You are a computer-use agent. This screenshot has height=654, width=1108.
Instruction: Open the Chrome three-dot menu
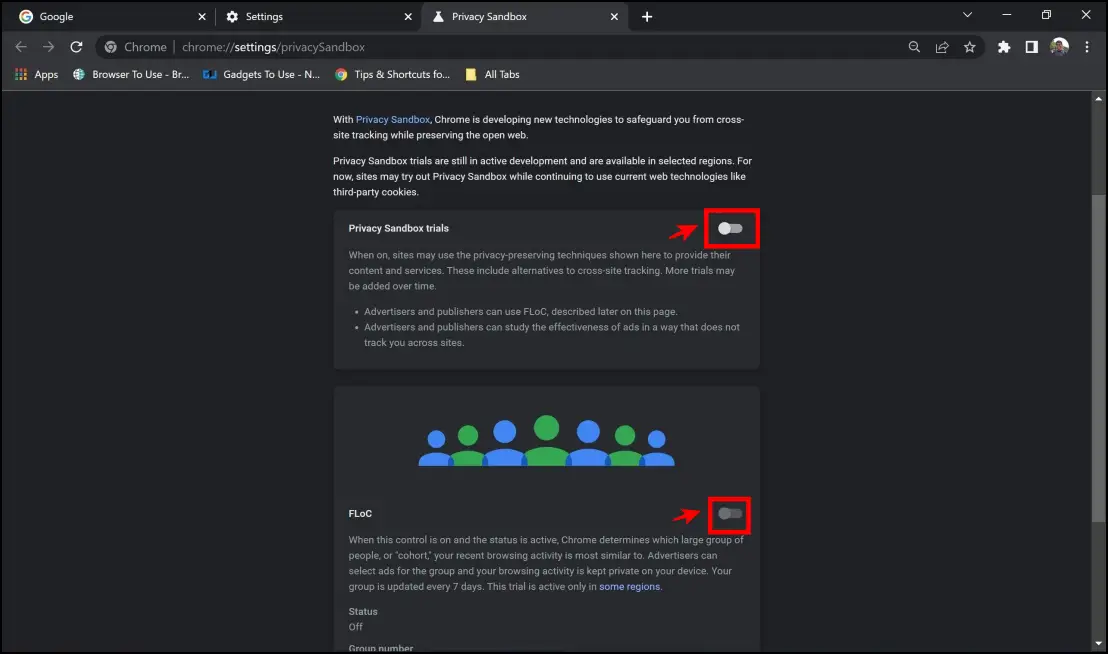[x=1087, y=47]
